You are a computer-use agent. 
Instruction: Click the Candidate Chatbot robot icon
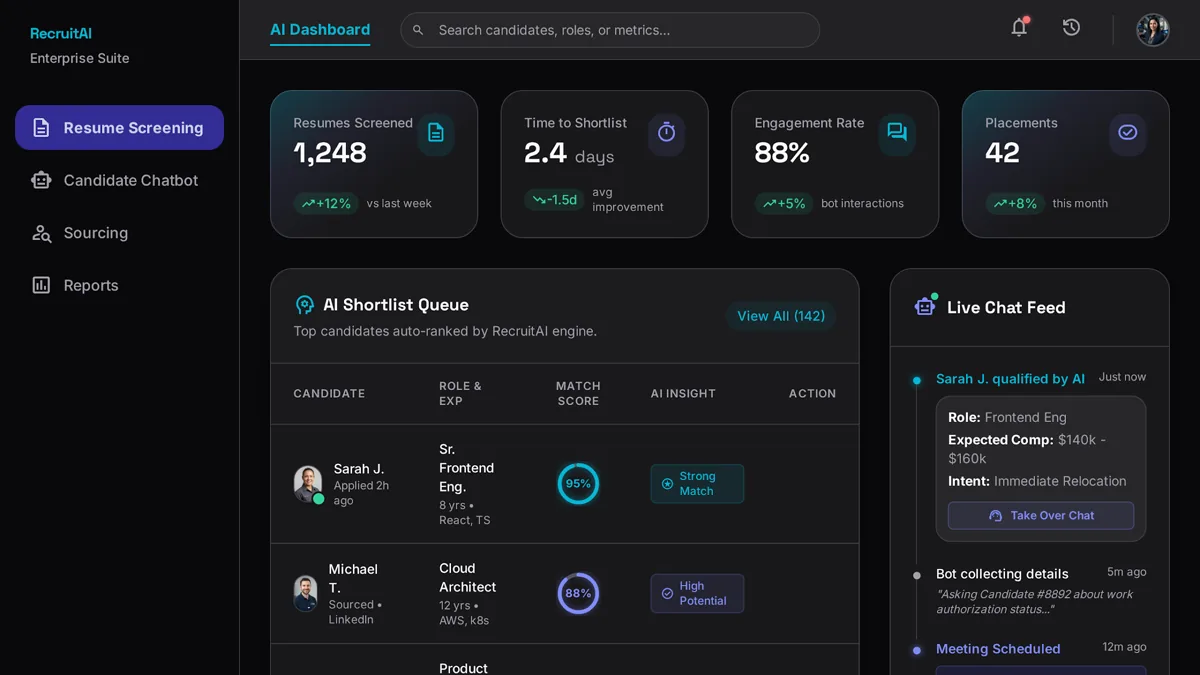pyautogui.click(x=41, y=180)
